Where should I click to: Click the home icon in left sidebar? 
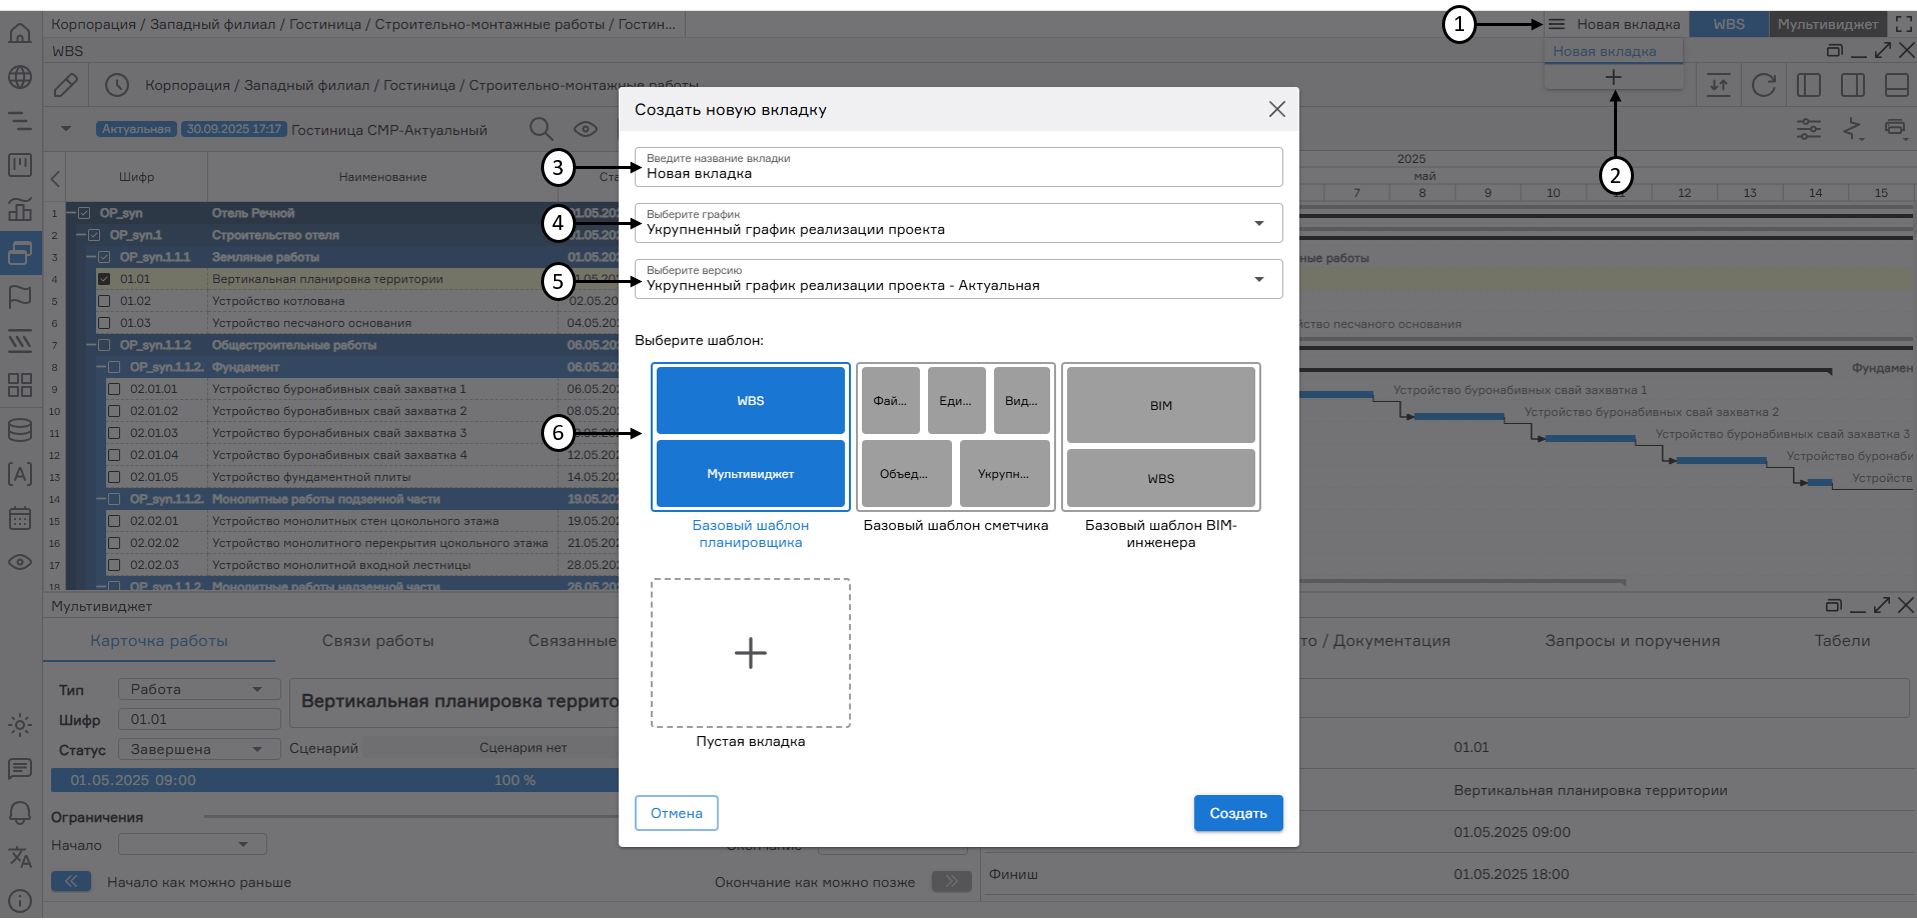[x=20, y=34]
